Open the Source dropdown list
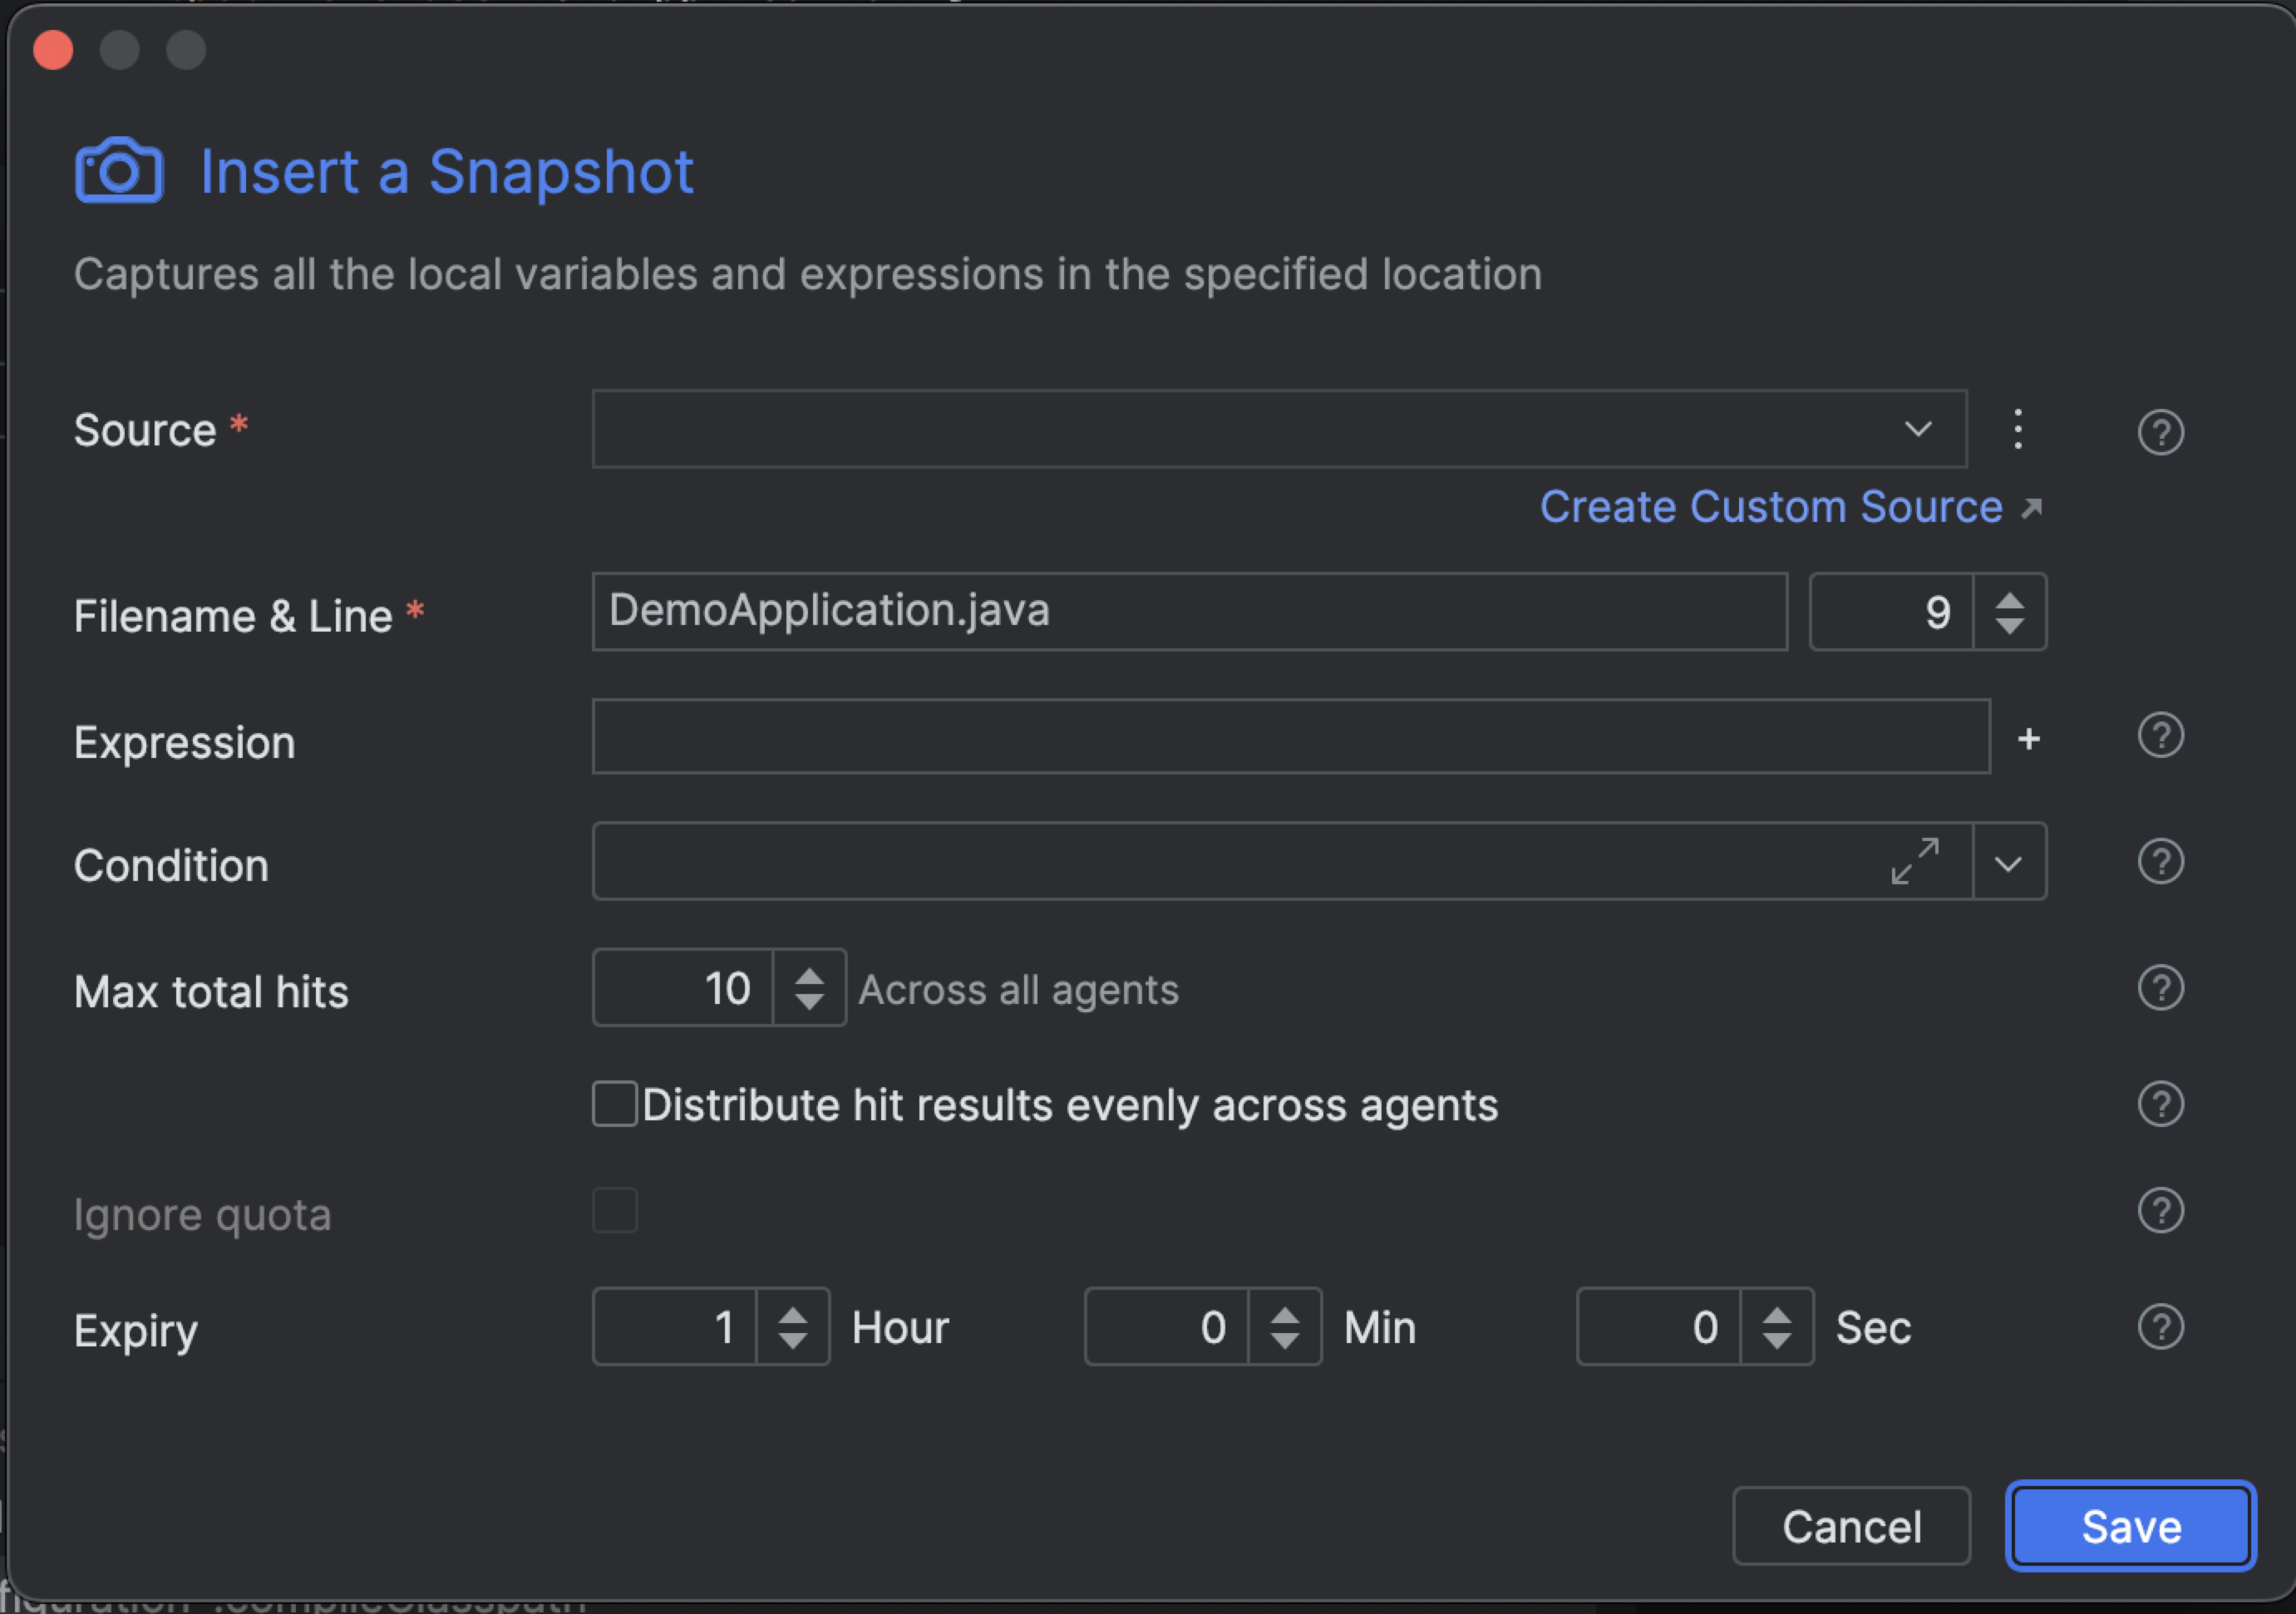The image size is (2296, 1614). (1917, 430)
